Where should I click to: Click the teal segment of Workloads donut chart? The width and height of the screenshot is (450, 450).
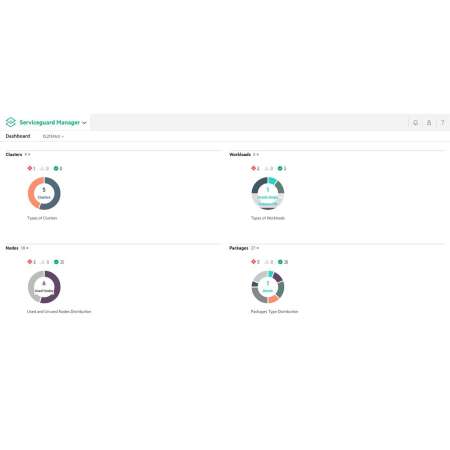[x=272, y=180]
